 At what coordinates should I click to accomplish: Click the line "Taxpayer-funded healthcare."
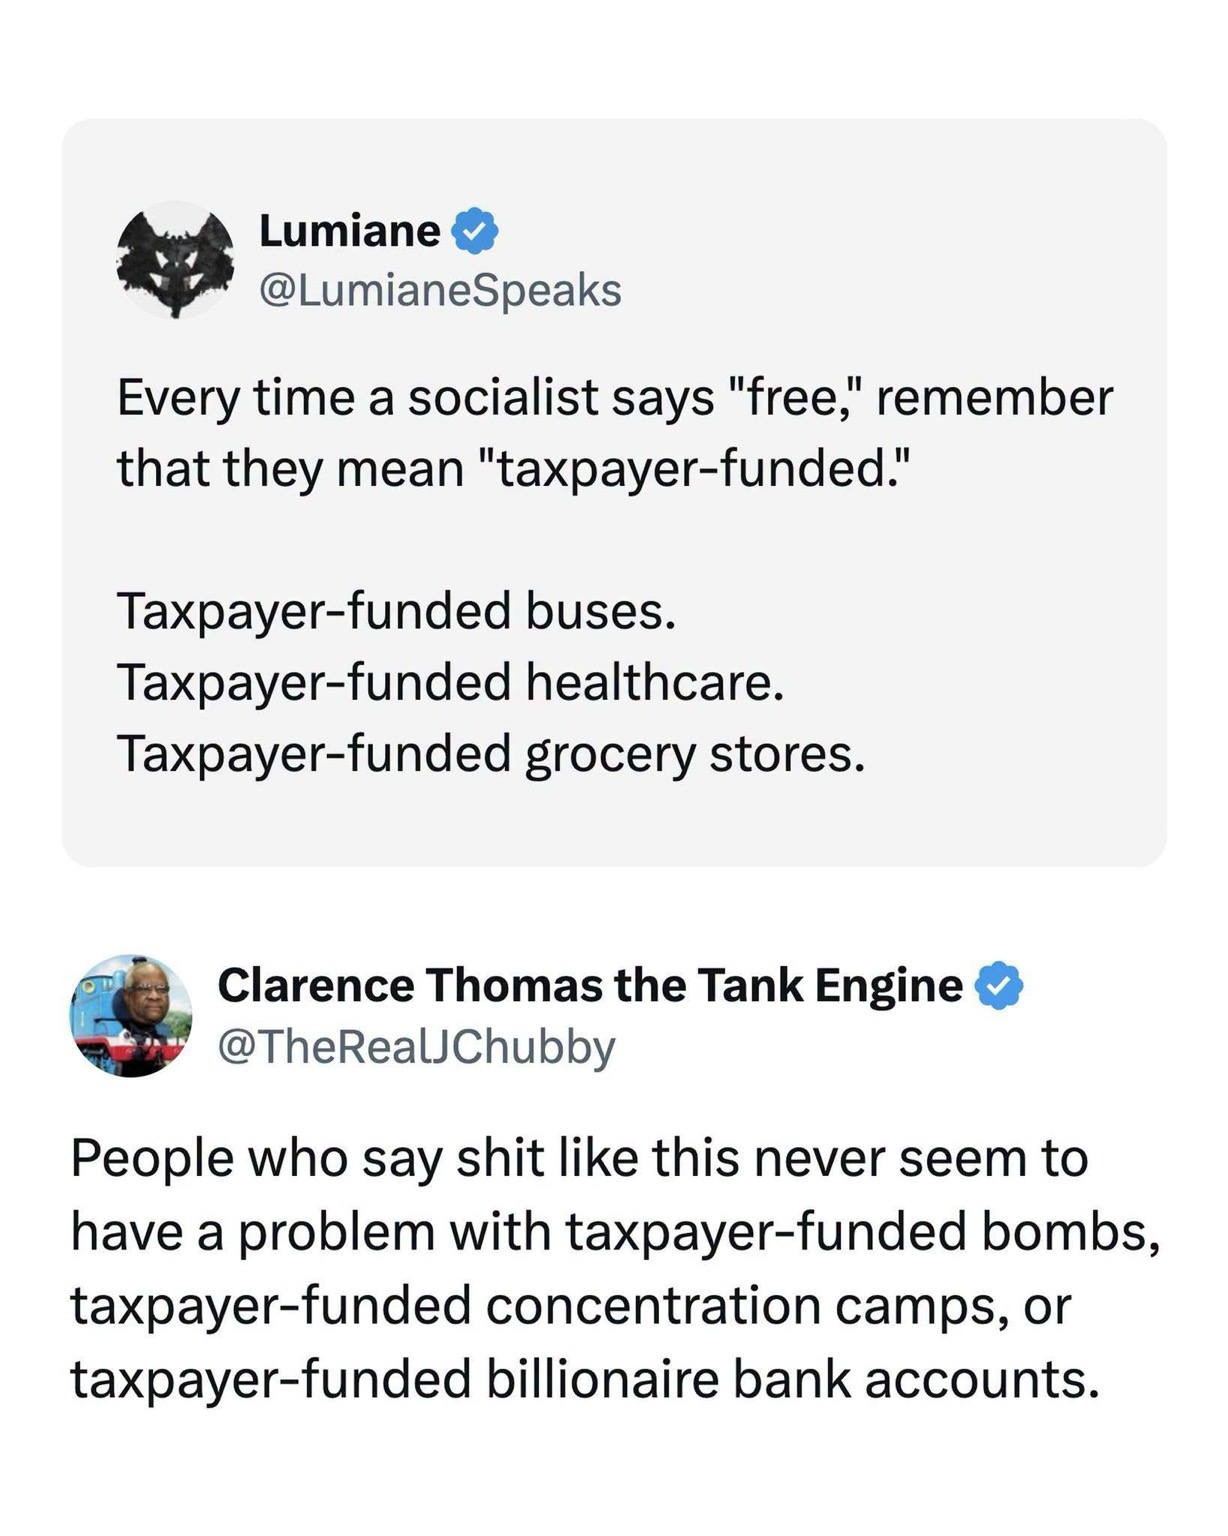450,683
